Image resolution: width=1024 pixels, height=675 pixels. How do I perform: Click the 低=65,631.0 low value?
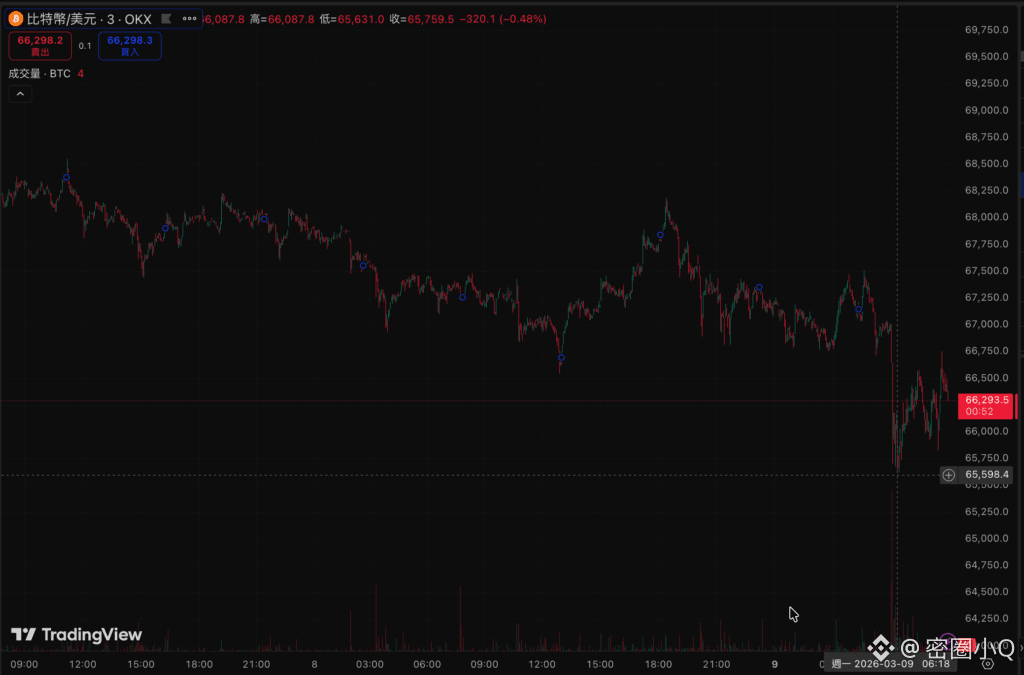(351, 19)
